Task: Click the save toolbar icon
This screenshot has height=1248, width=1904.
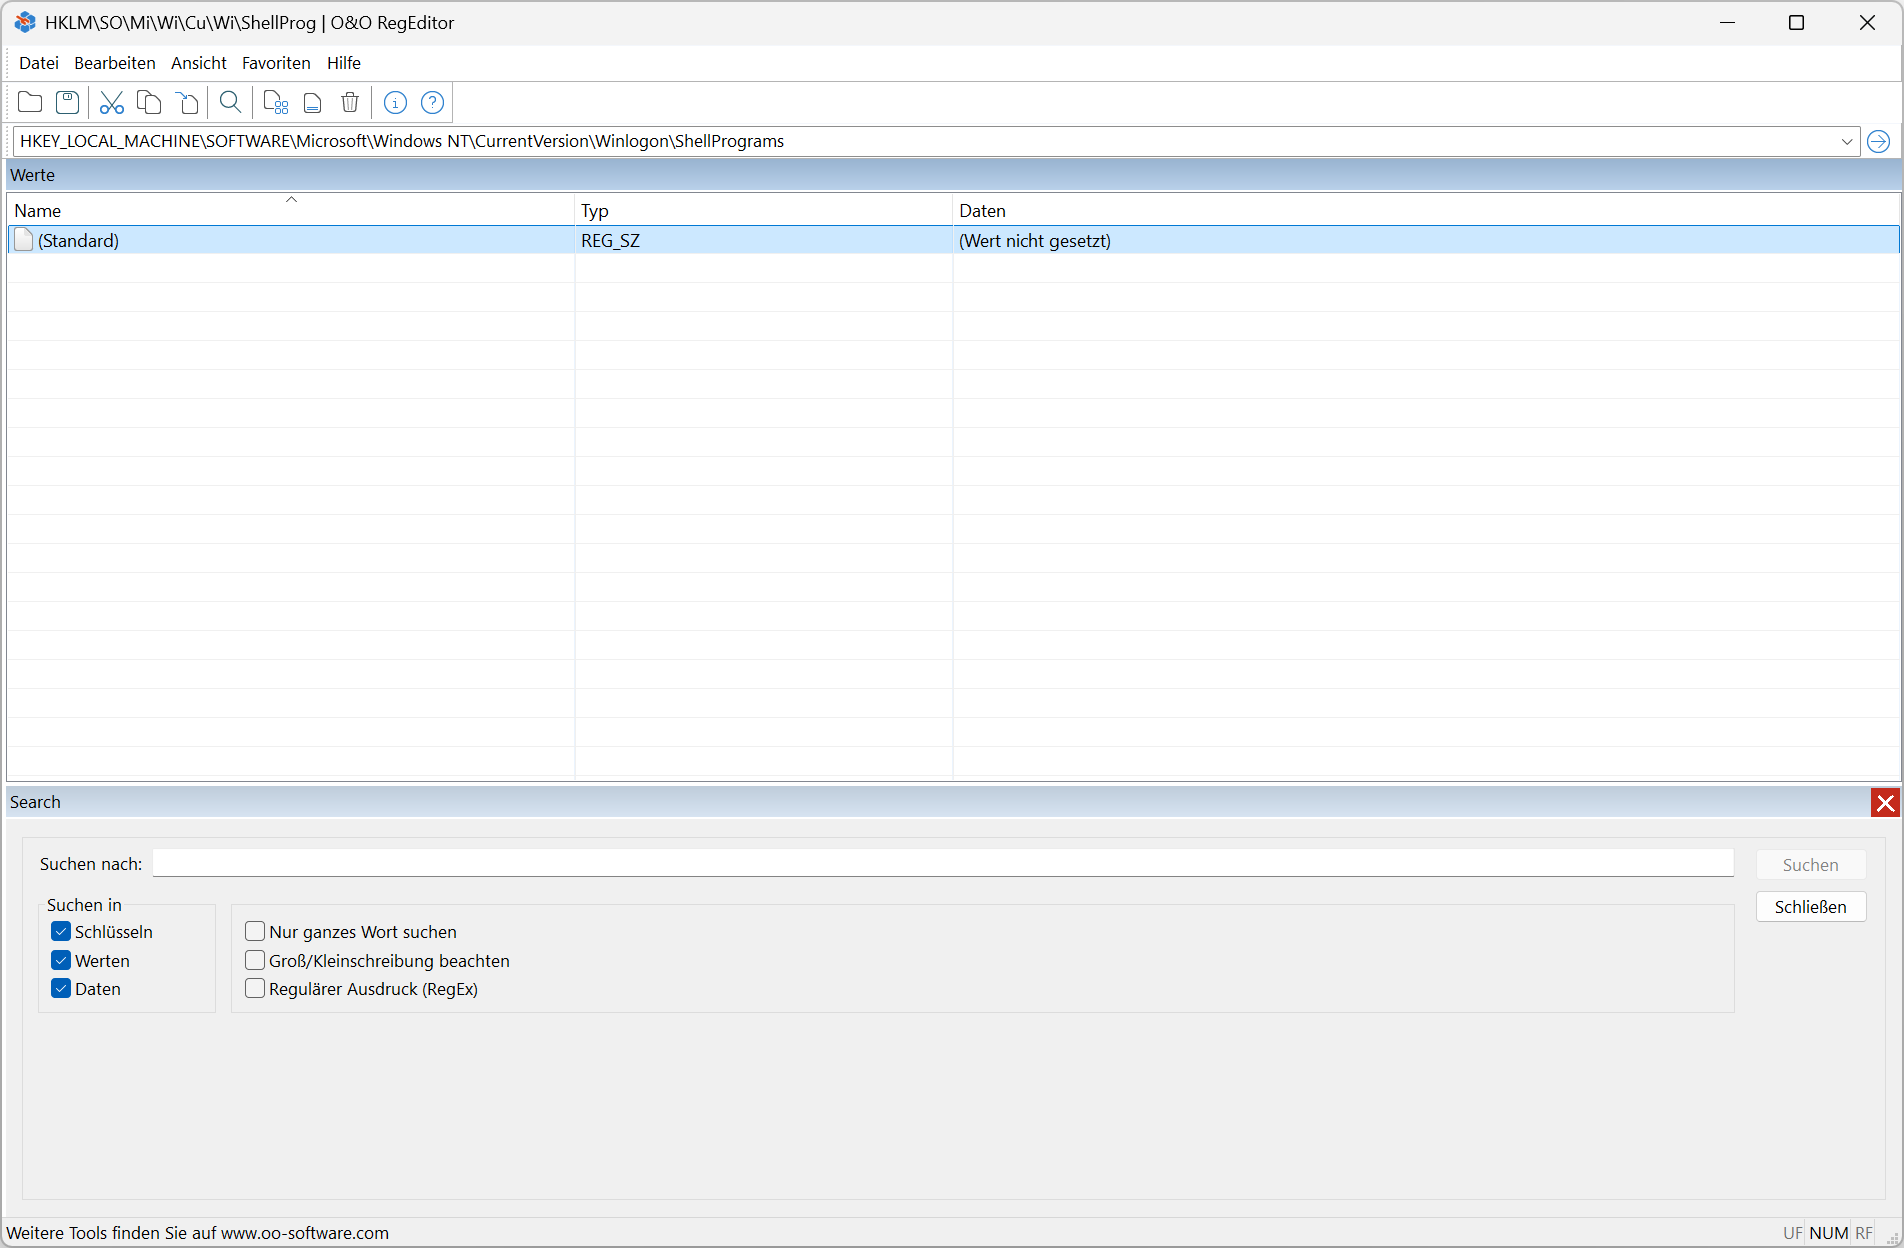Action: pos(67,102)
